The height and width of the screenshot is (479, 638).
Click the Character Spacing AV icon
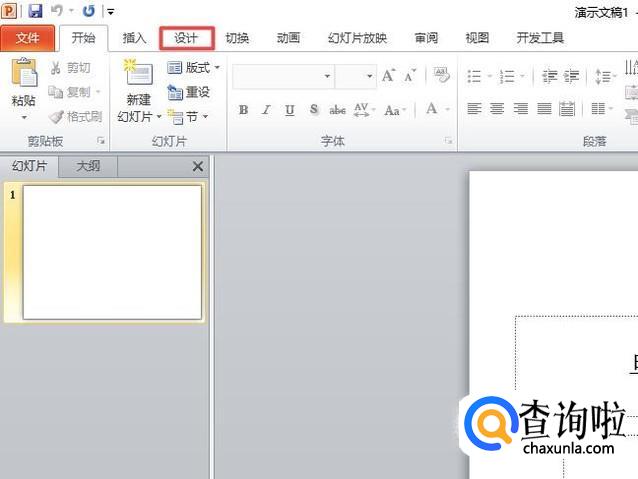[x=361, y=110]
